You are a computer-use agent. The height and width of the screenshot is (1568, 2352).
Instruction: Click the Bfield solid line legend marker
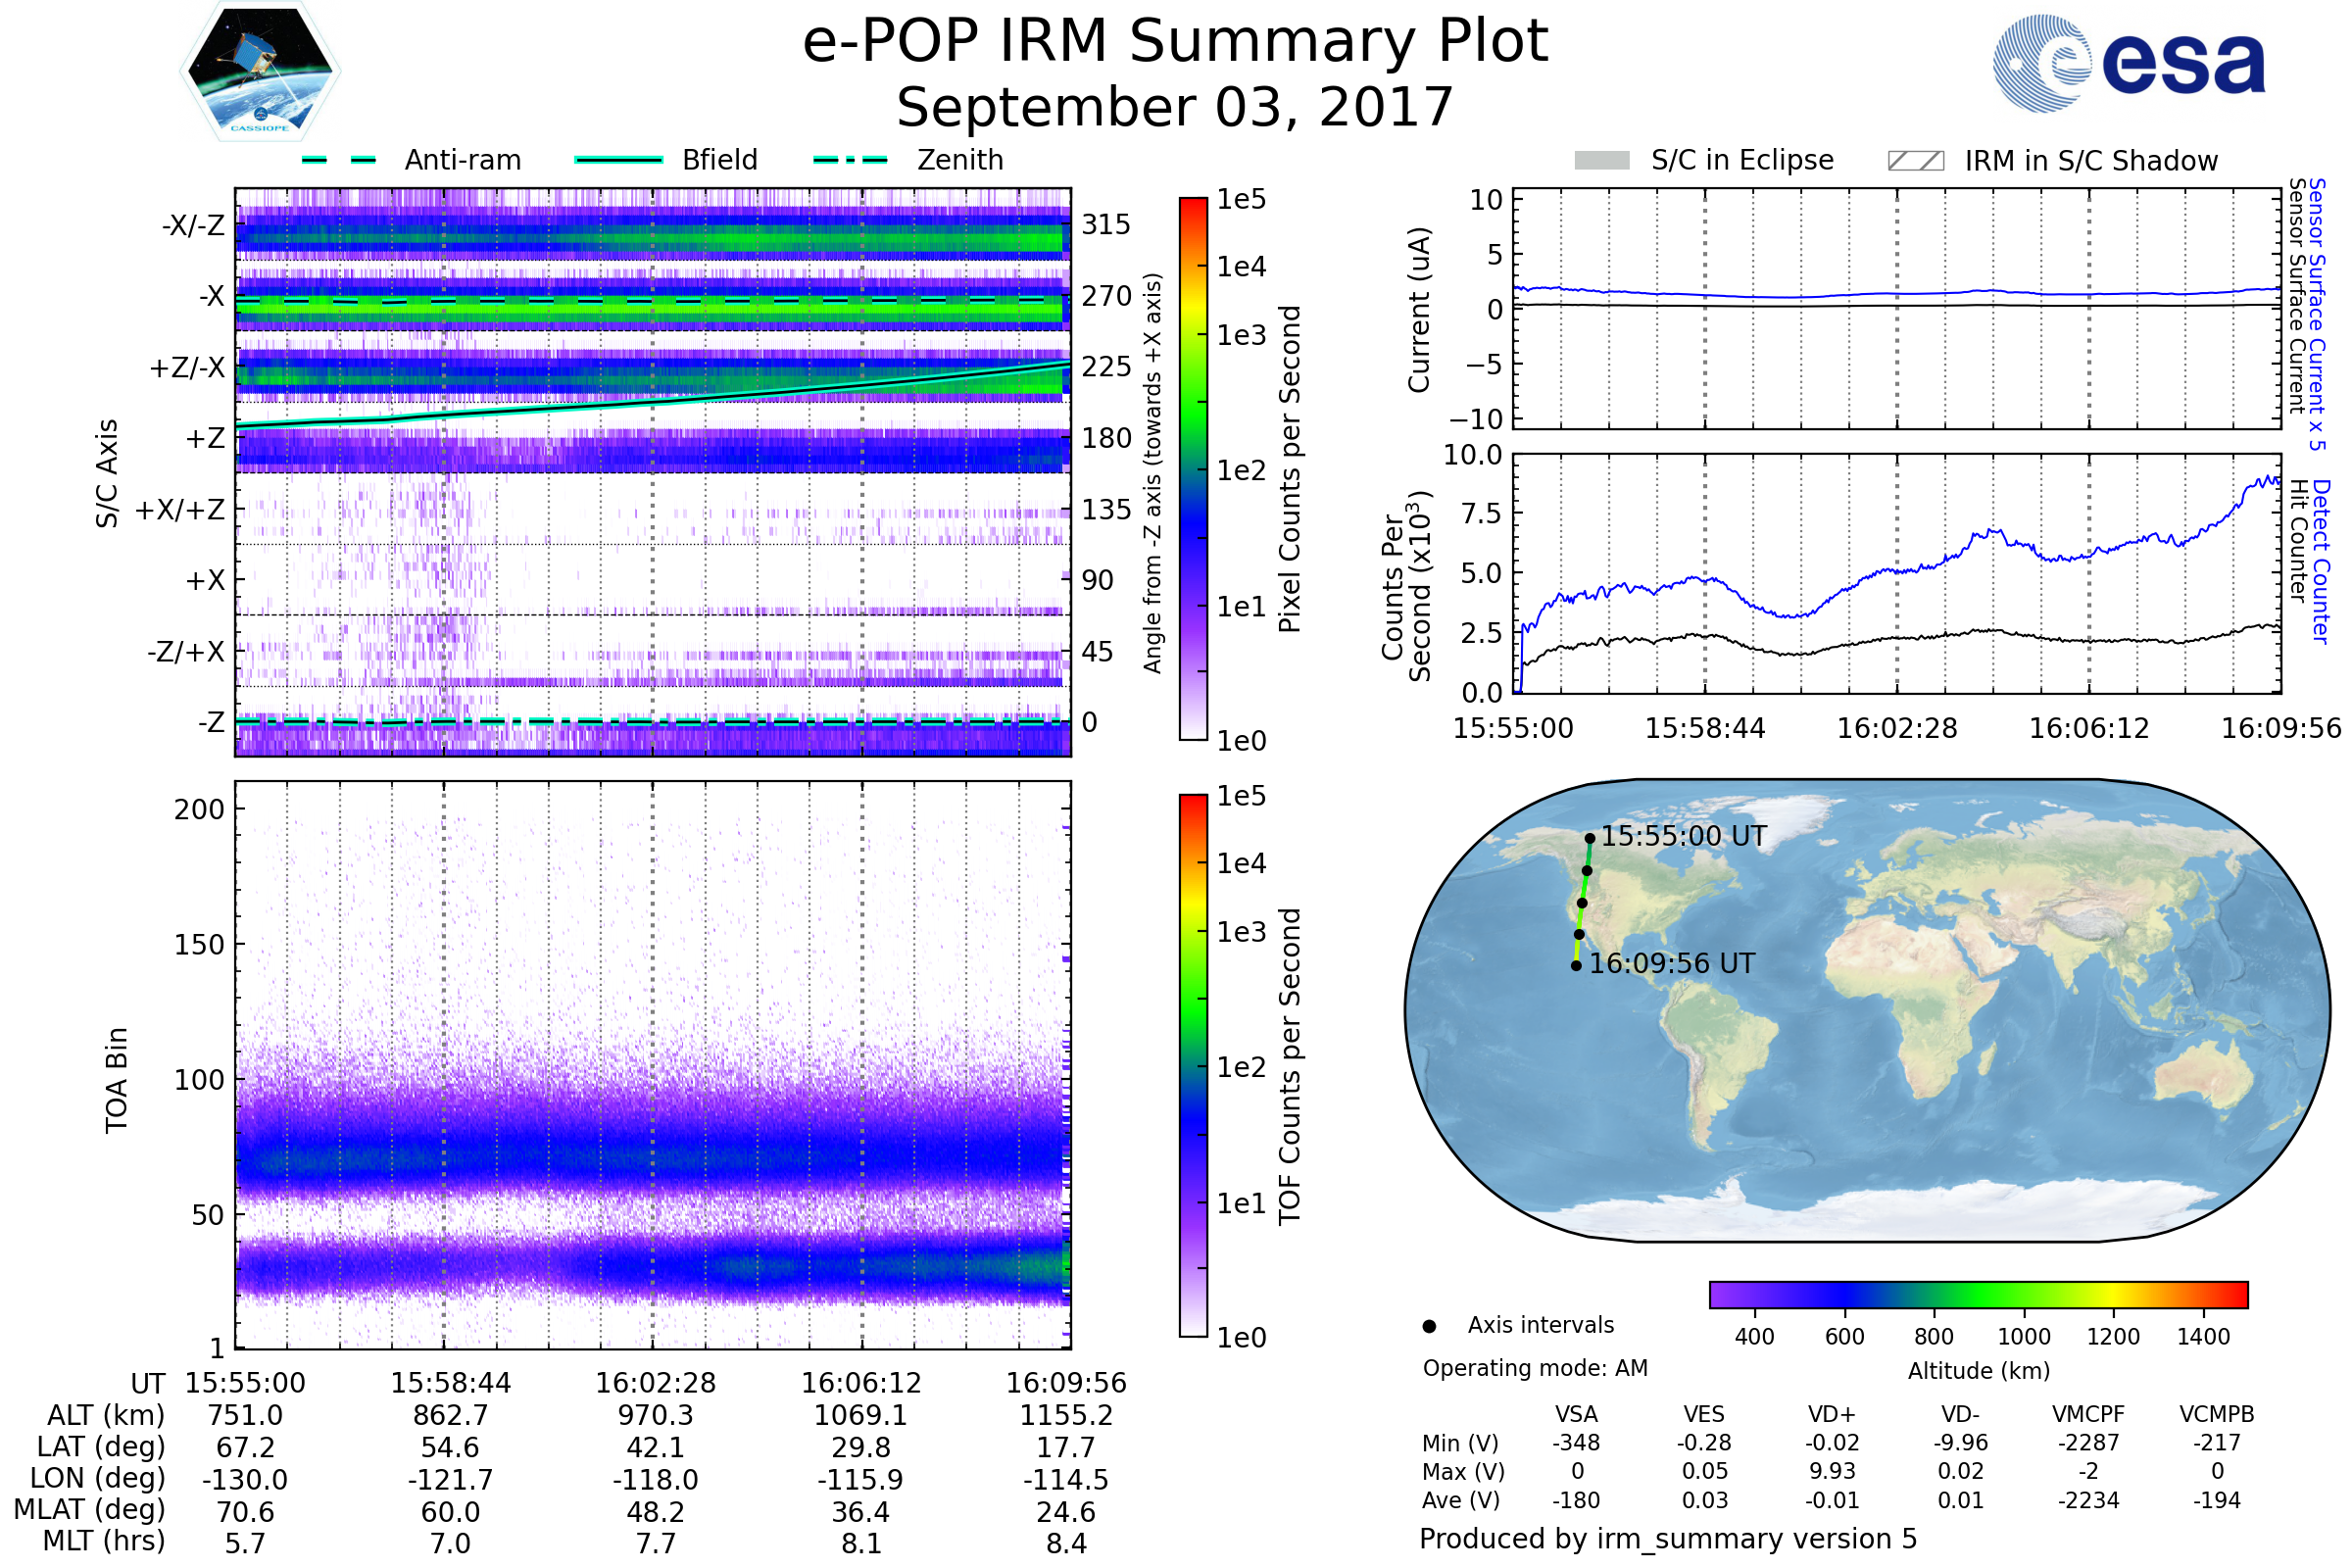[618, 160]
